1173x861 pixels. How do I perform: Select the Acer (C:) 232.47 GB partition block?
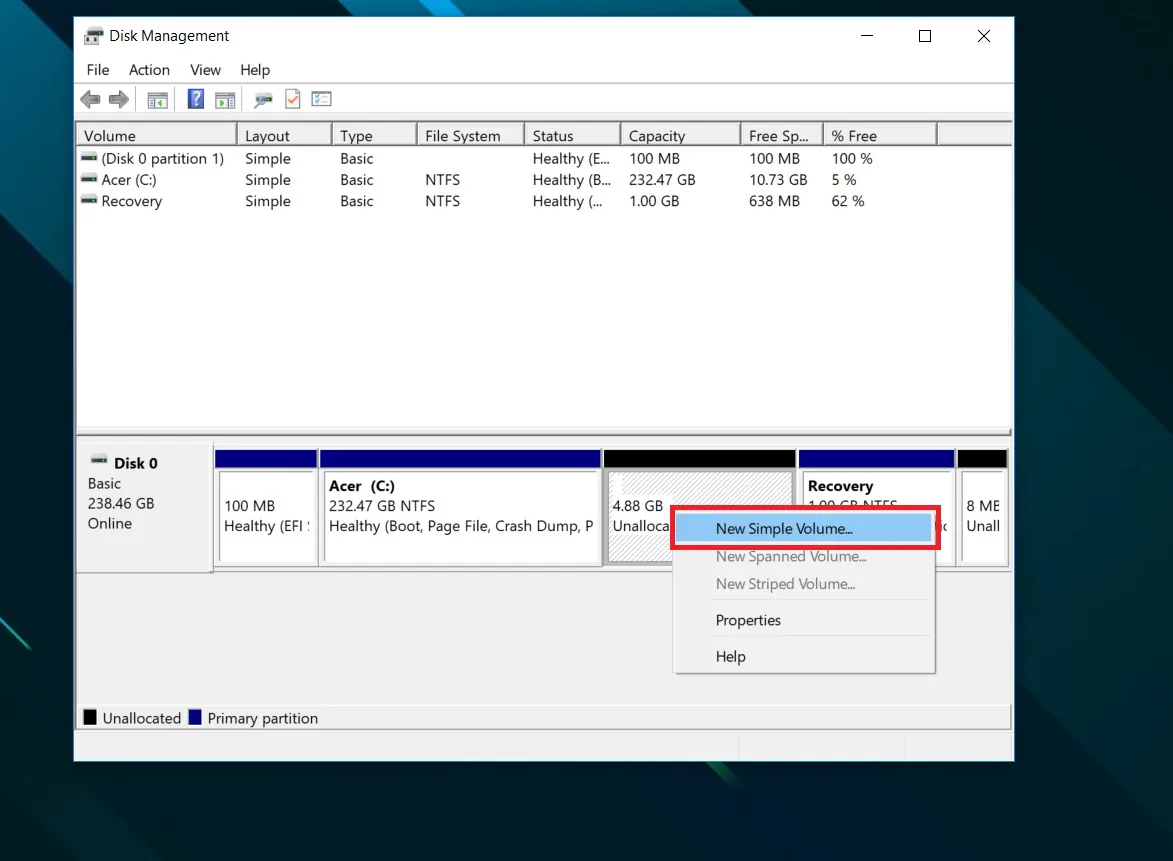coord(460,506)
